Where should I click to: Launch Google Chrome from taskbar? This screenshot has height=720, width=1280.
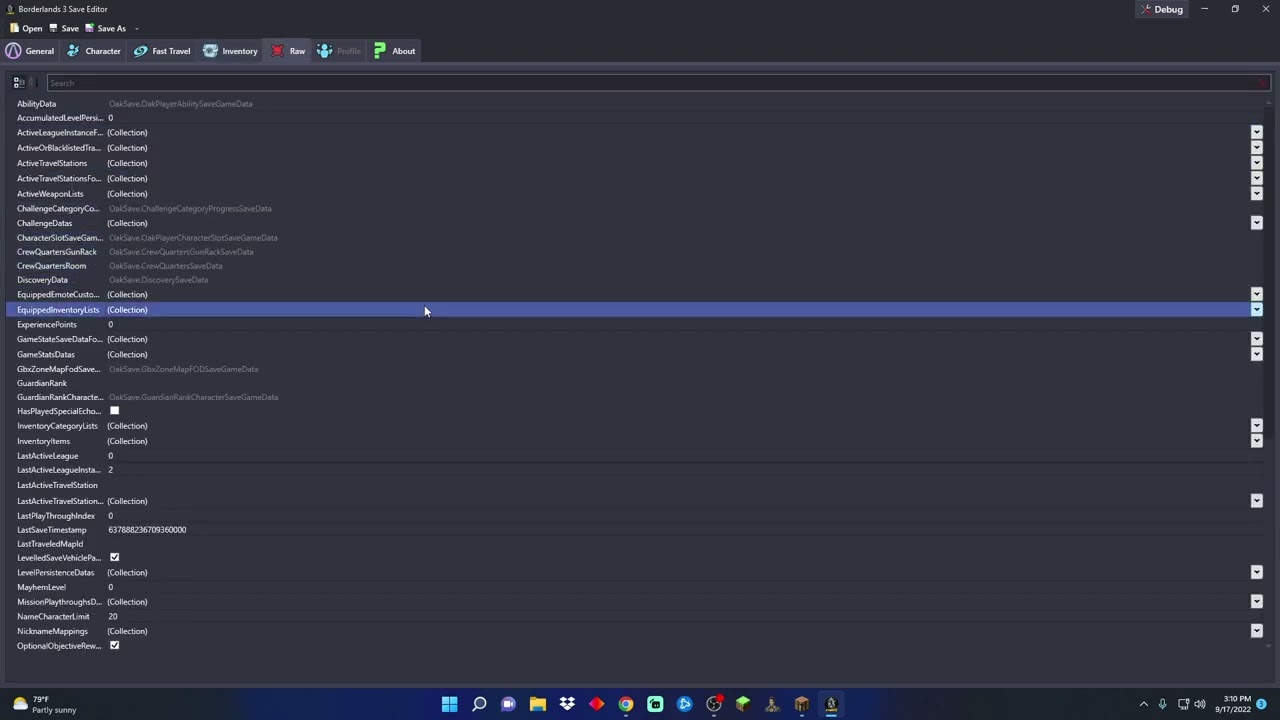(625, 704)
